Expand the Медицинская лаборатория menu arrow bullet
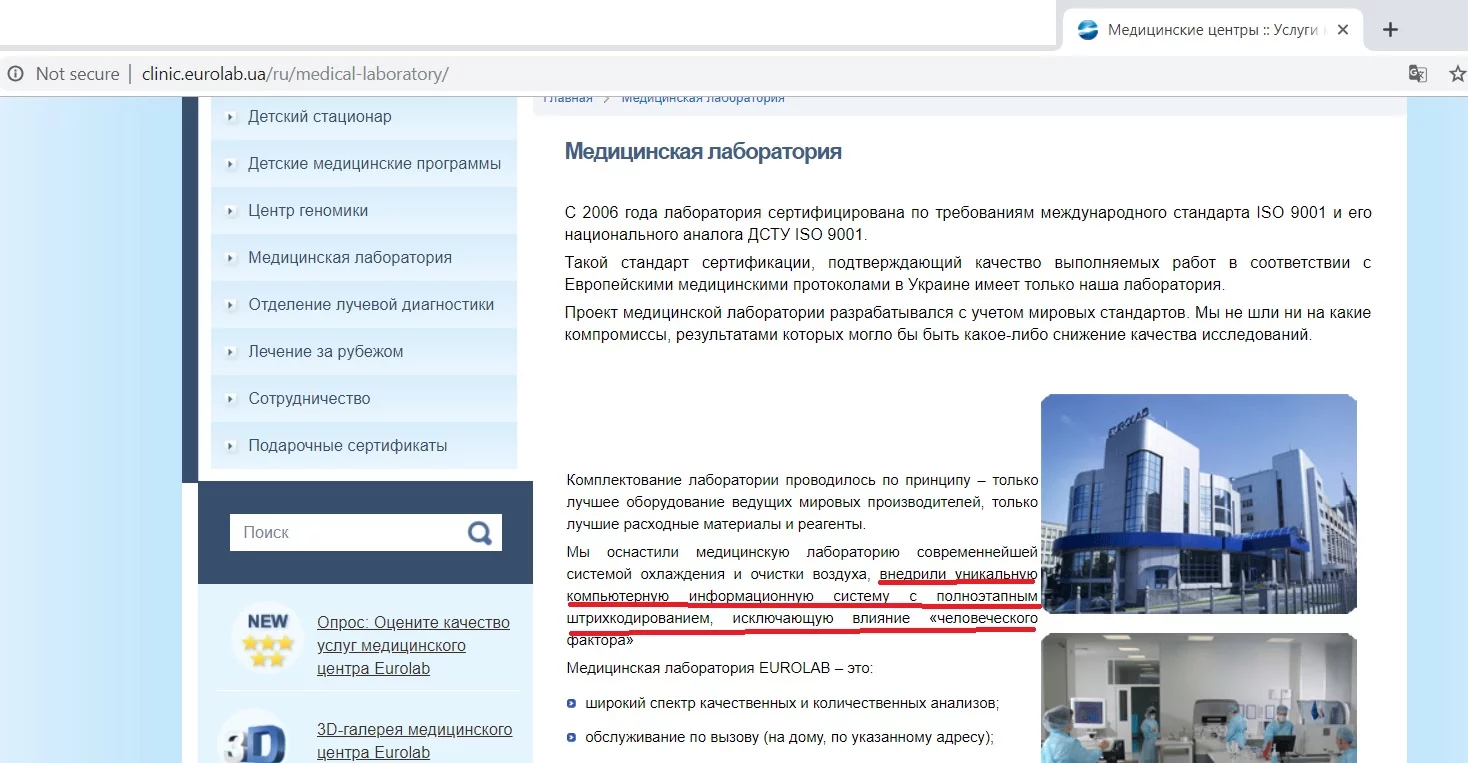The image size is (1468, 763). pyautogui.click(x=231, y=258)
